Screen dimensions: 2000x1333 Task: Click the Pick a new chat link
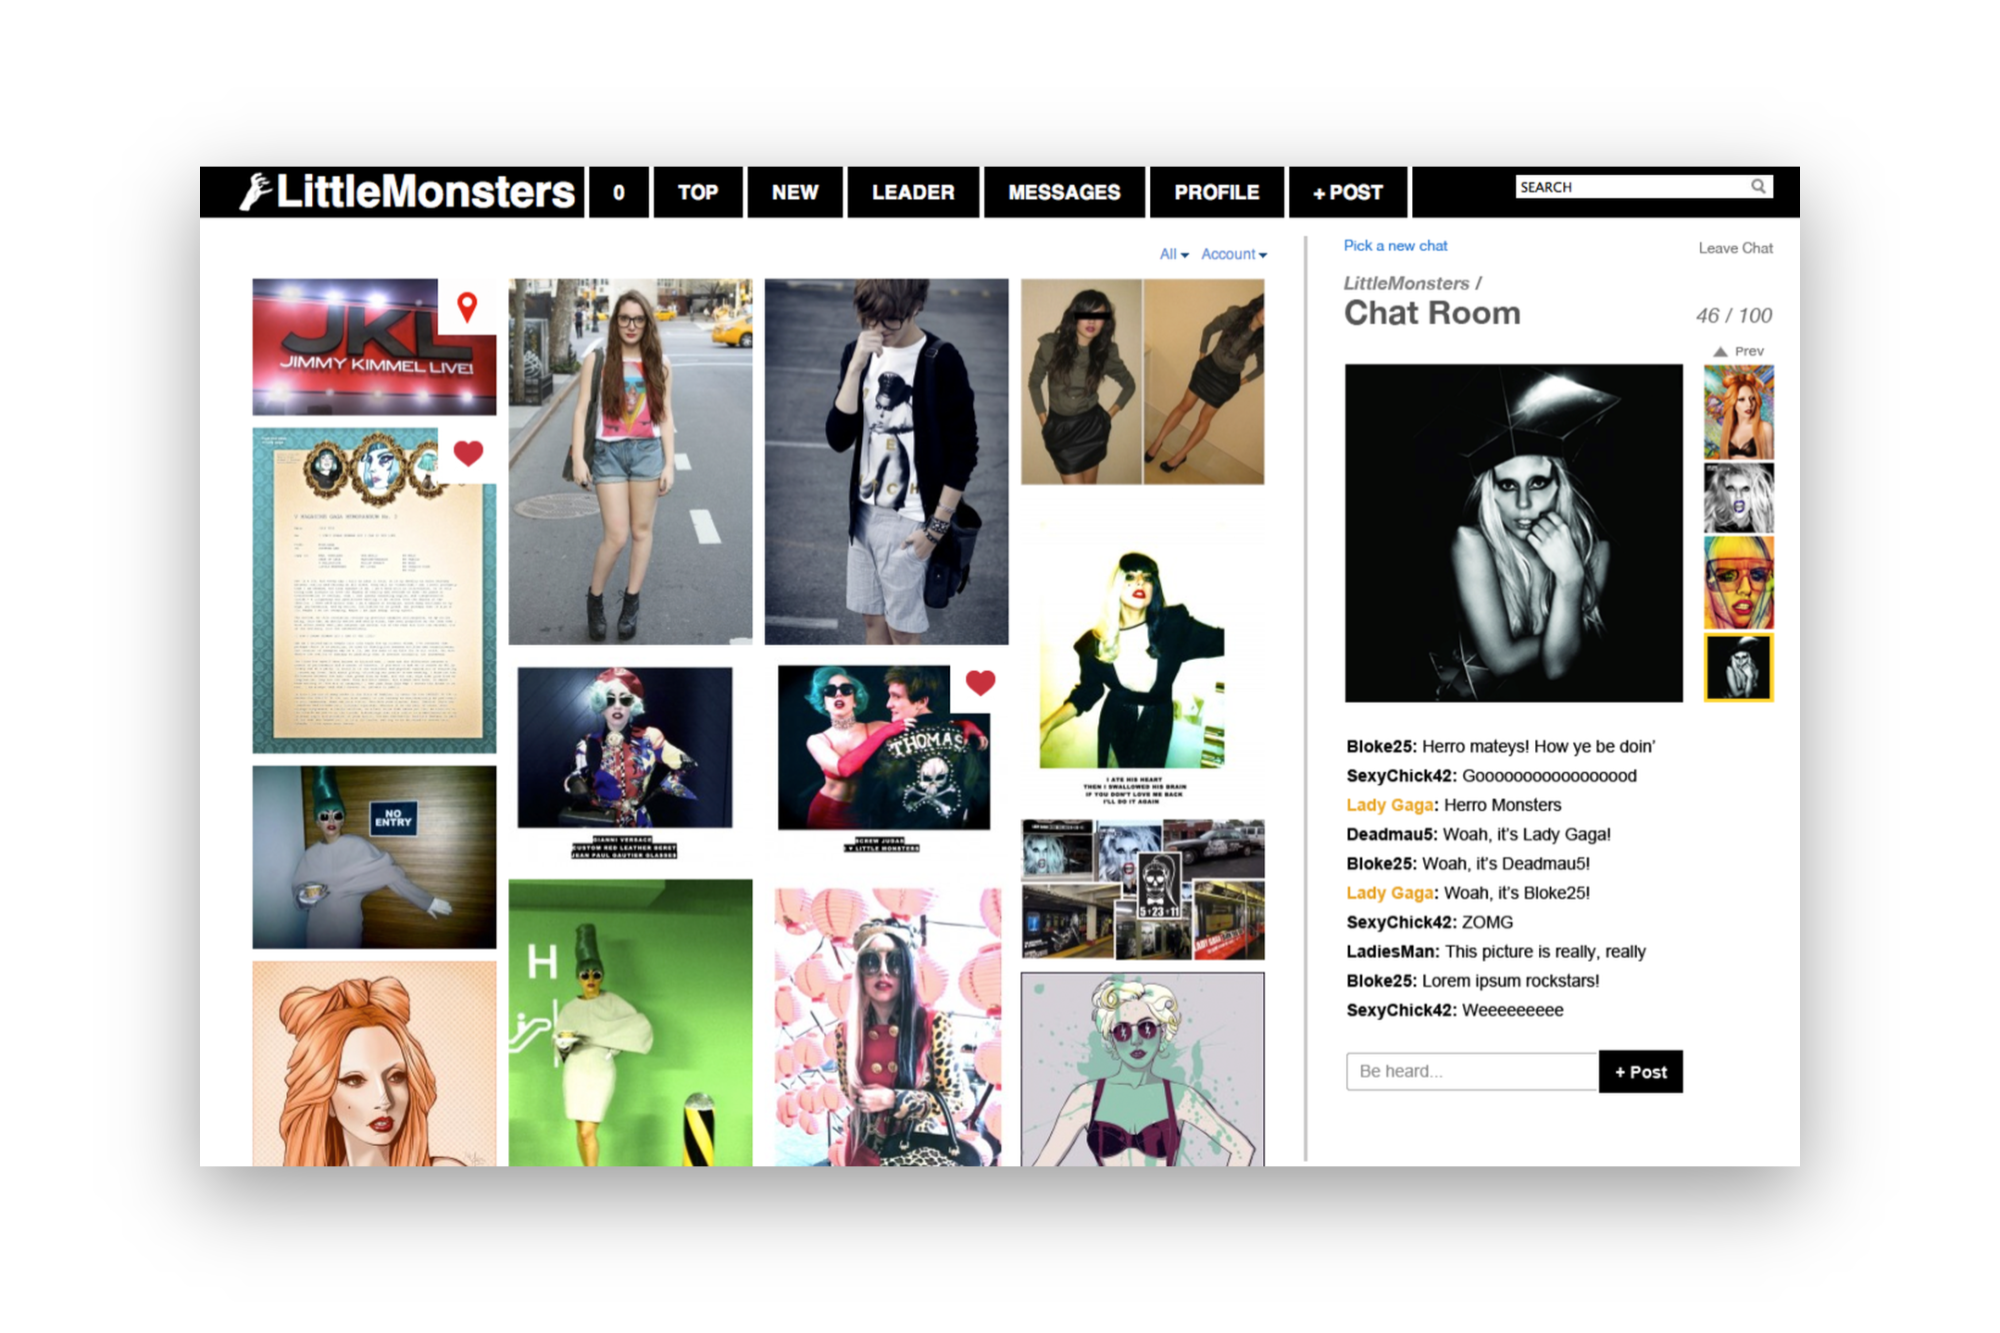[x=1395, y=246]
